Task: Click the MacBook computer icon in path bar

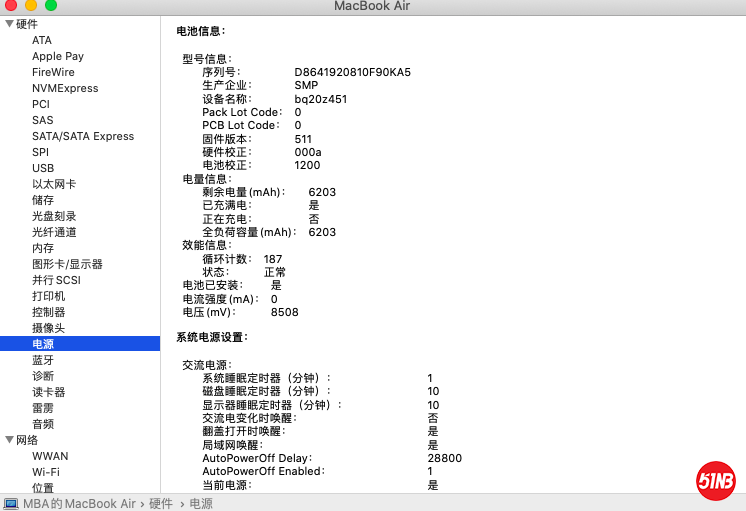Action: [x=11, y=503]
